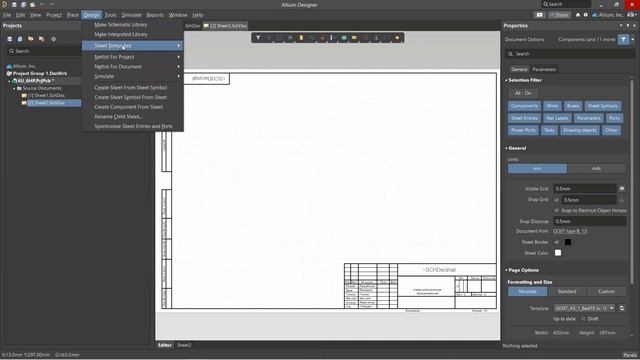Click the open folder icon in Projects toolbar

pyautogui.click(x=31, y=39)
